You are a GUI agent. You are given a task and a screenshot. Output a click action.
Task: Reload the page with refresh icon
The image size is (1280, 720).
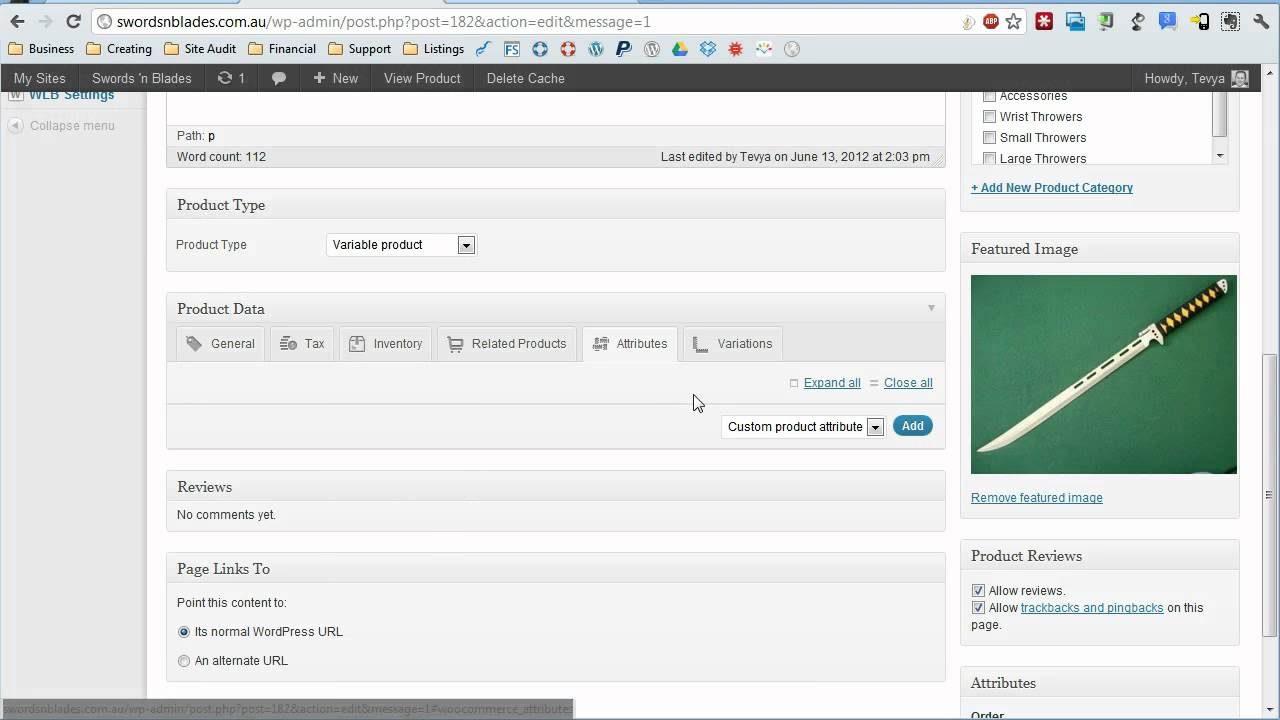pos(73,21)
